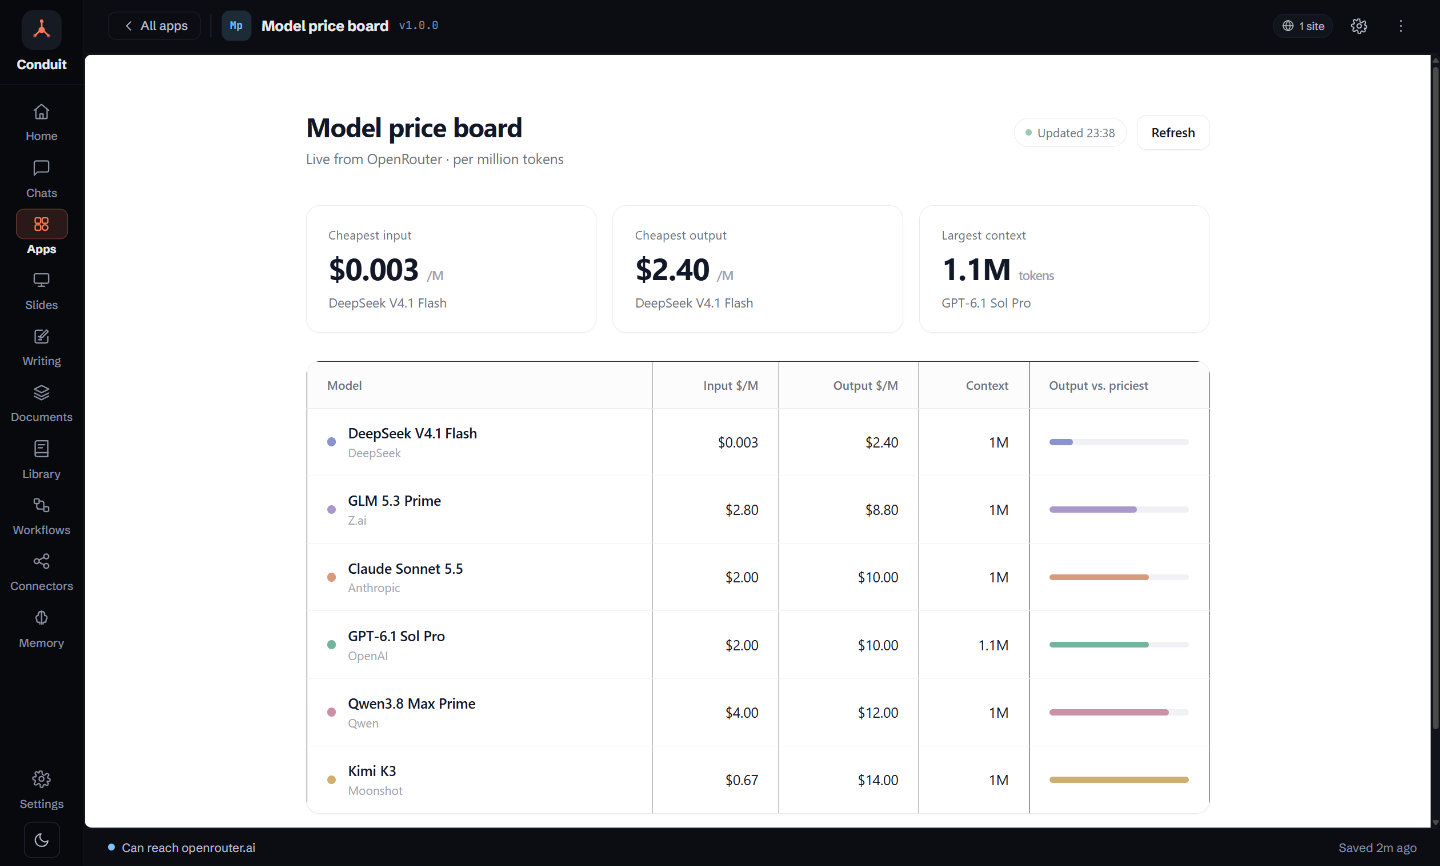This screenshot has height=866, width=1440.
Task: Select the GPT-6.1 Sol Pro table row name
Action: point(396,636)
